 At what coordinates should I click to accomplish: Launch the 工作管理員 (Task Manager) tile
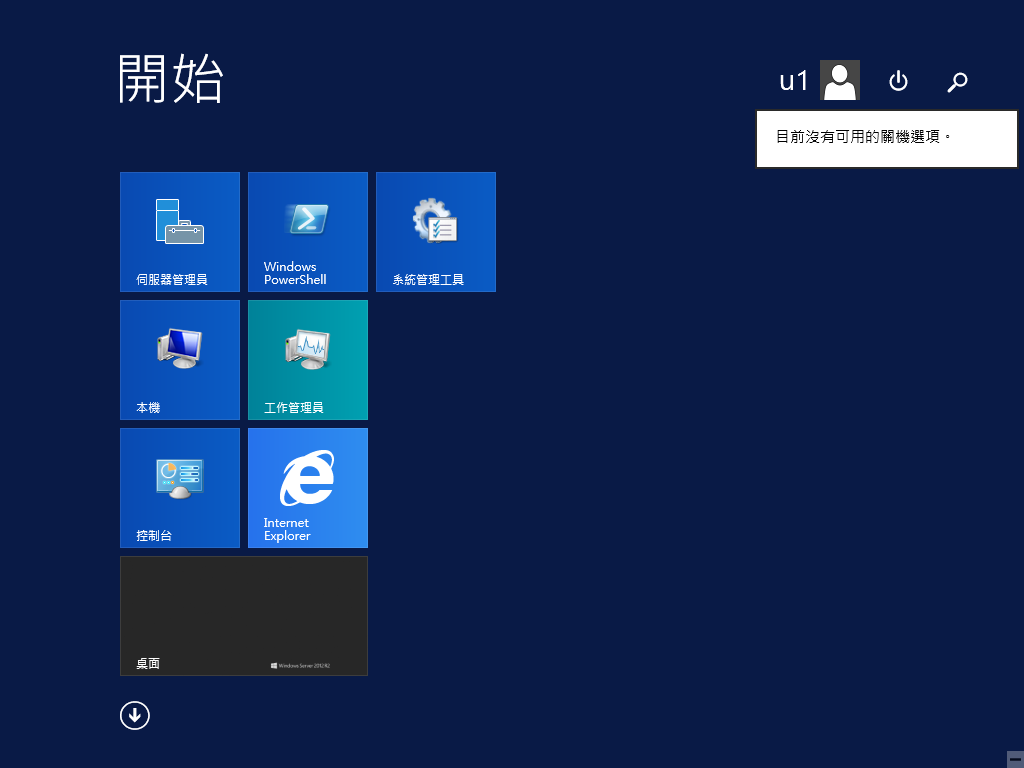coord(308,360)
